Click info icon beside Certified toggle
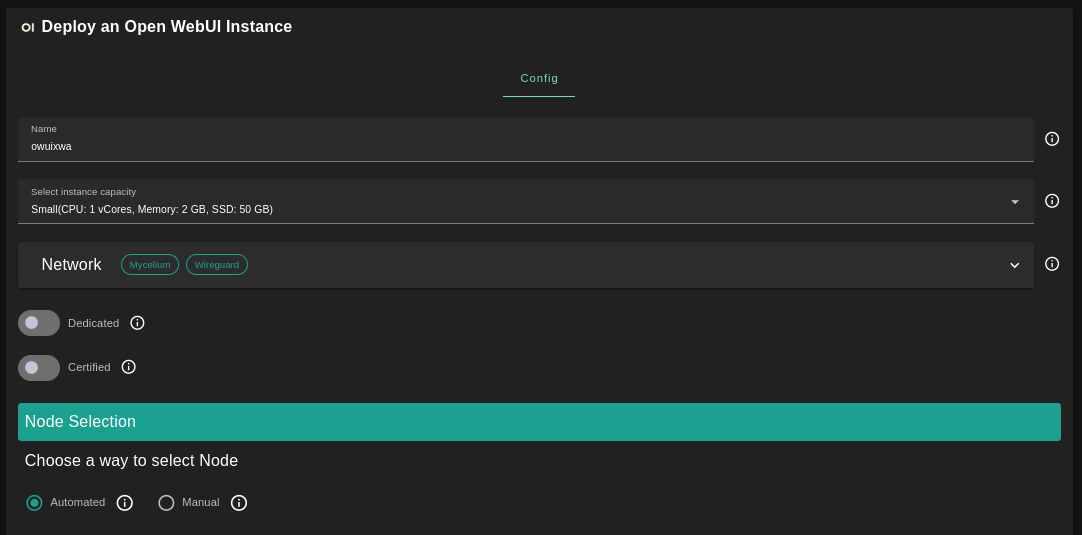This screenshot has width=1082, height=535. 129,367
